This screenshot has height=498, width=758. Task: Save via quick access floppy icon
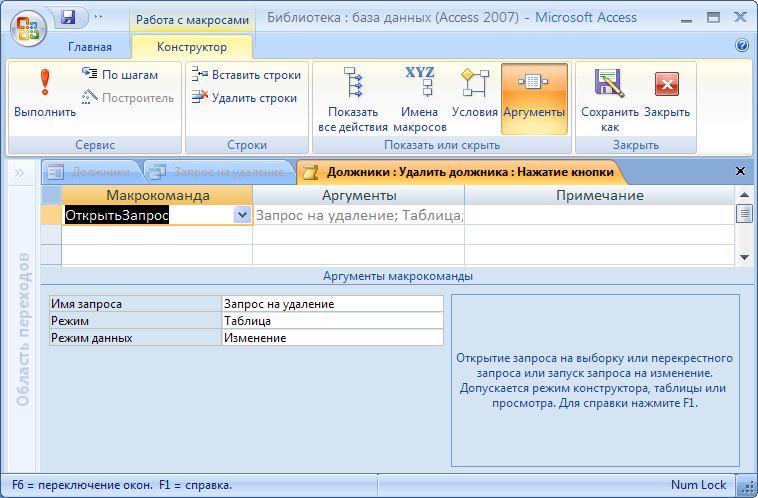[69, 17]
